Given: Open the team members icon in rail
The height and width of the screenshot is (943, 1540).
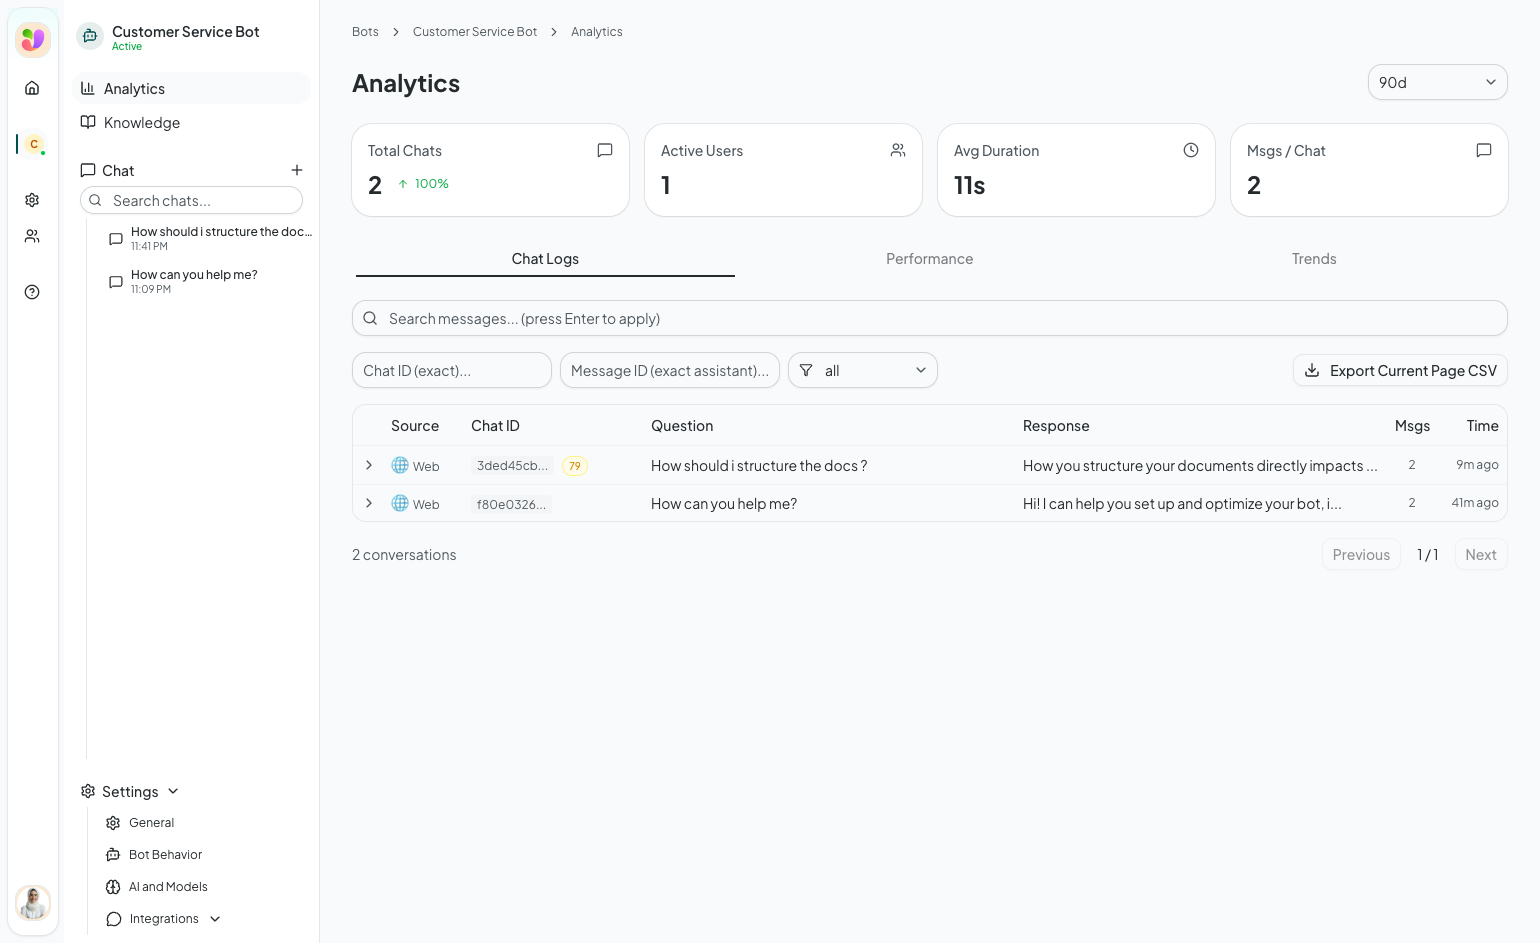Looking at the screenshot, I should pos(32,236).
